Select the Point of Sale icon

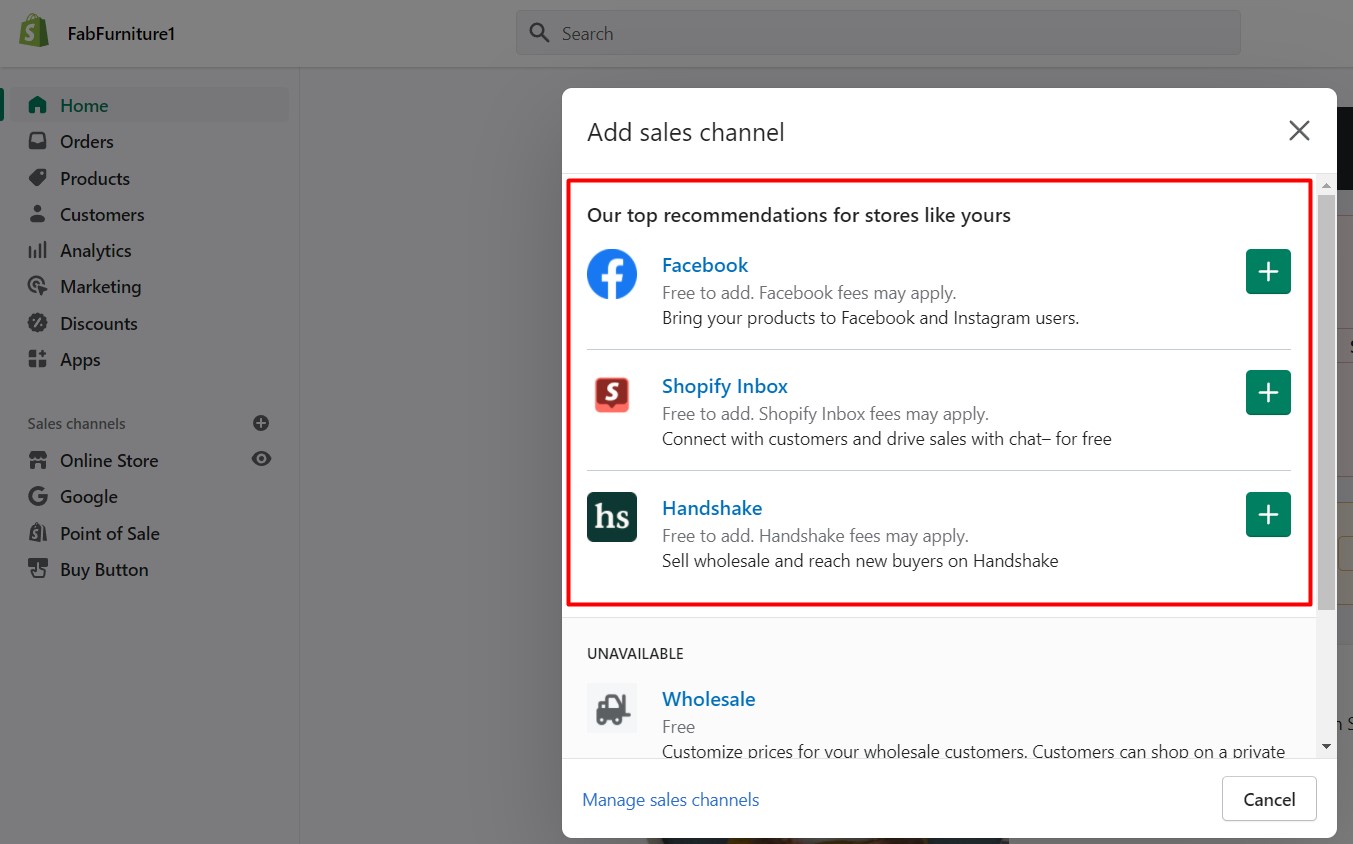pos(37,533)
